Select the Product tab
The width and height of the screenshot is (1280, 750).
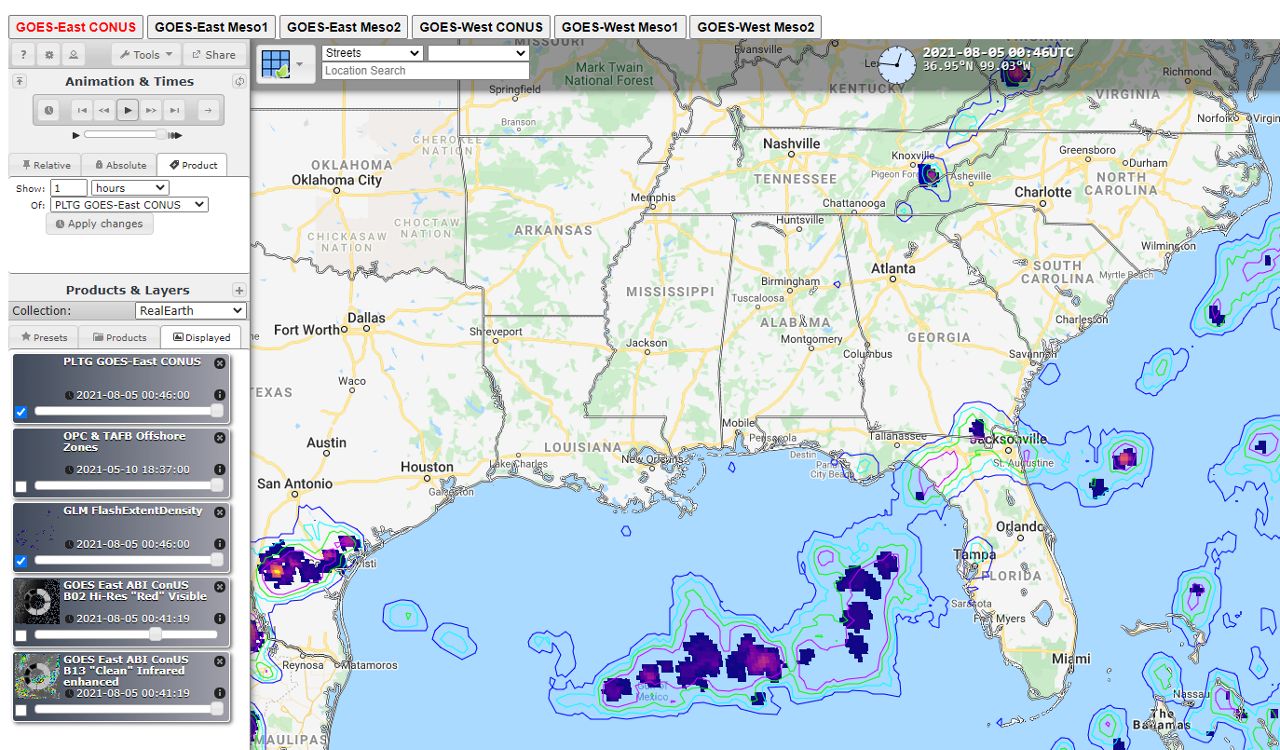coord(193,165)
